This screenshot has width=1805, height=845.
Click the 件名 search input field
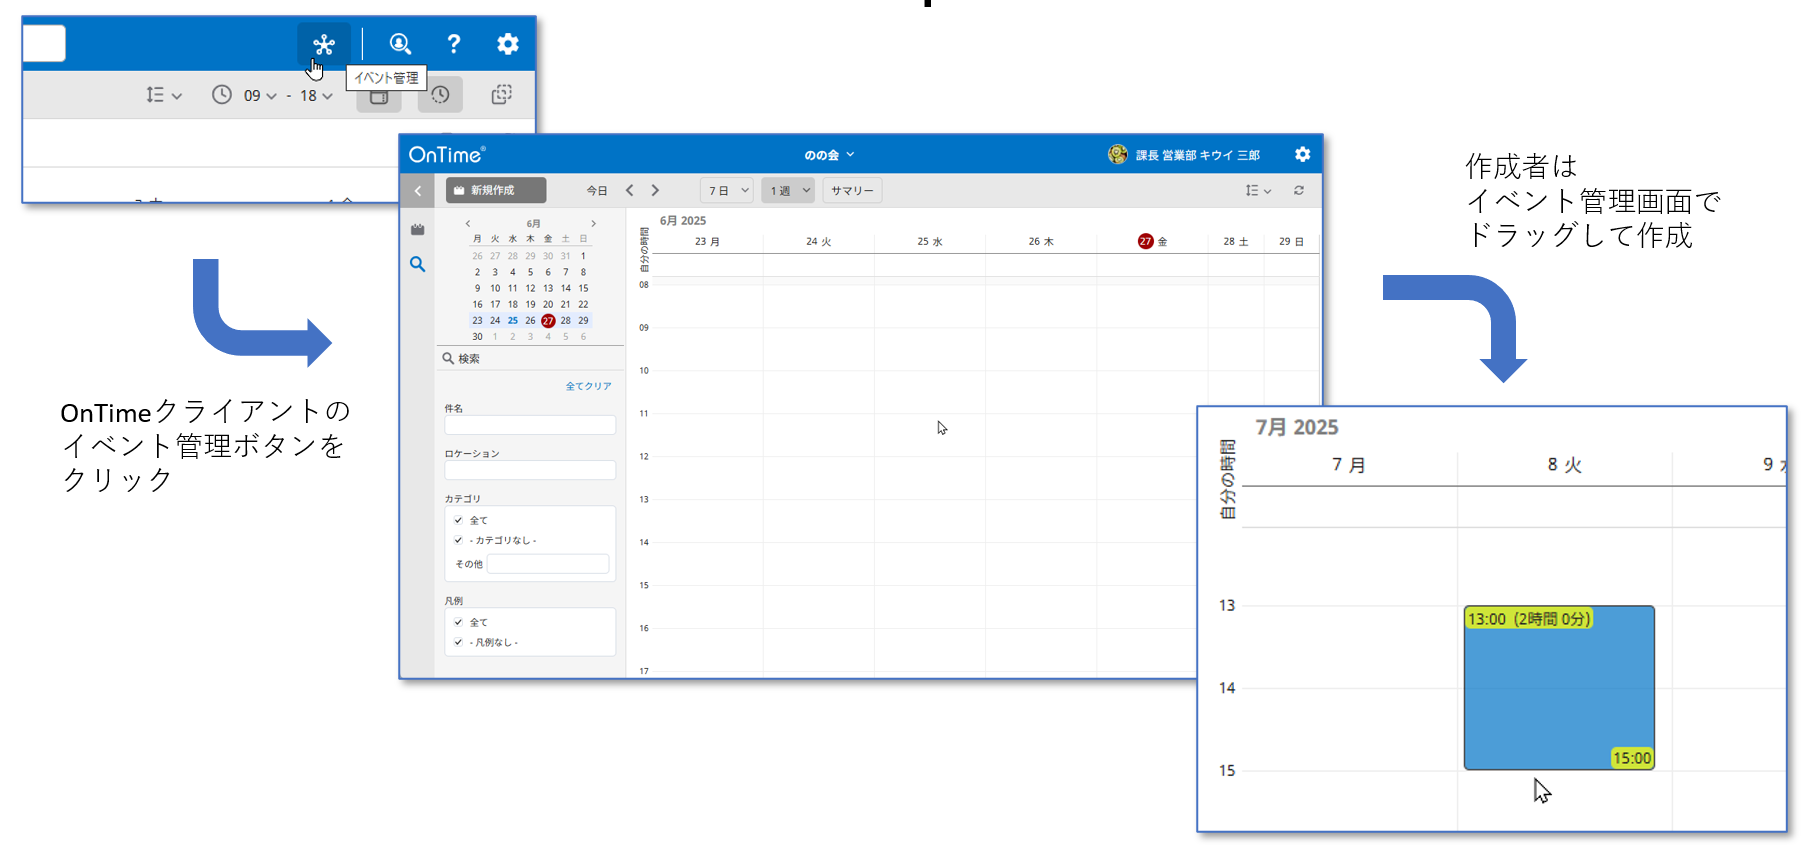pos(530,425)
